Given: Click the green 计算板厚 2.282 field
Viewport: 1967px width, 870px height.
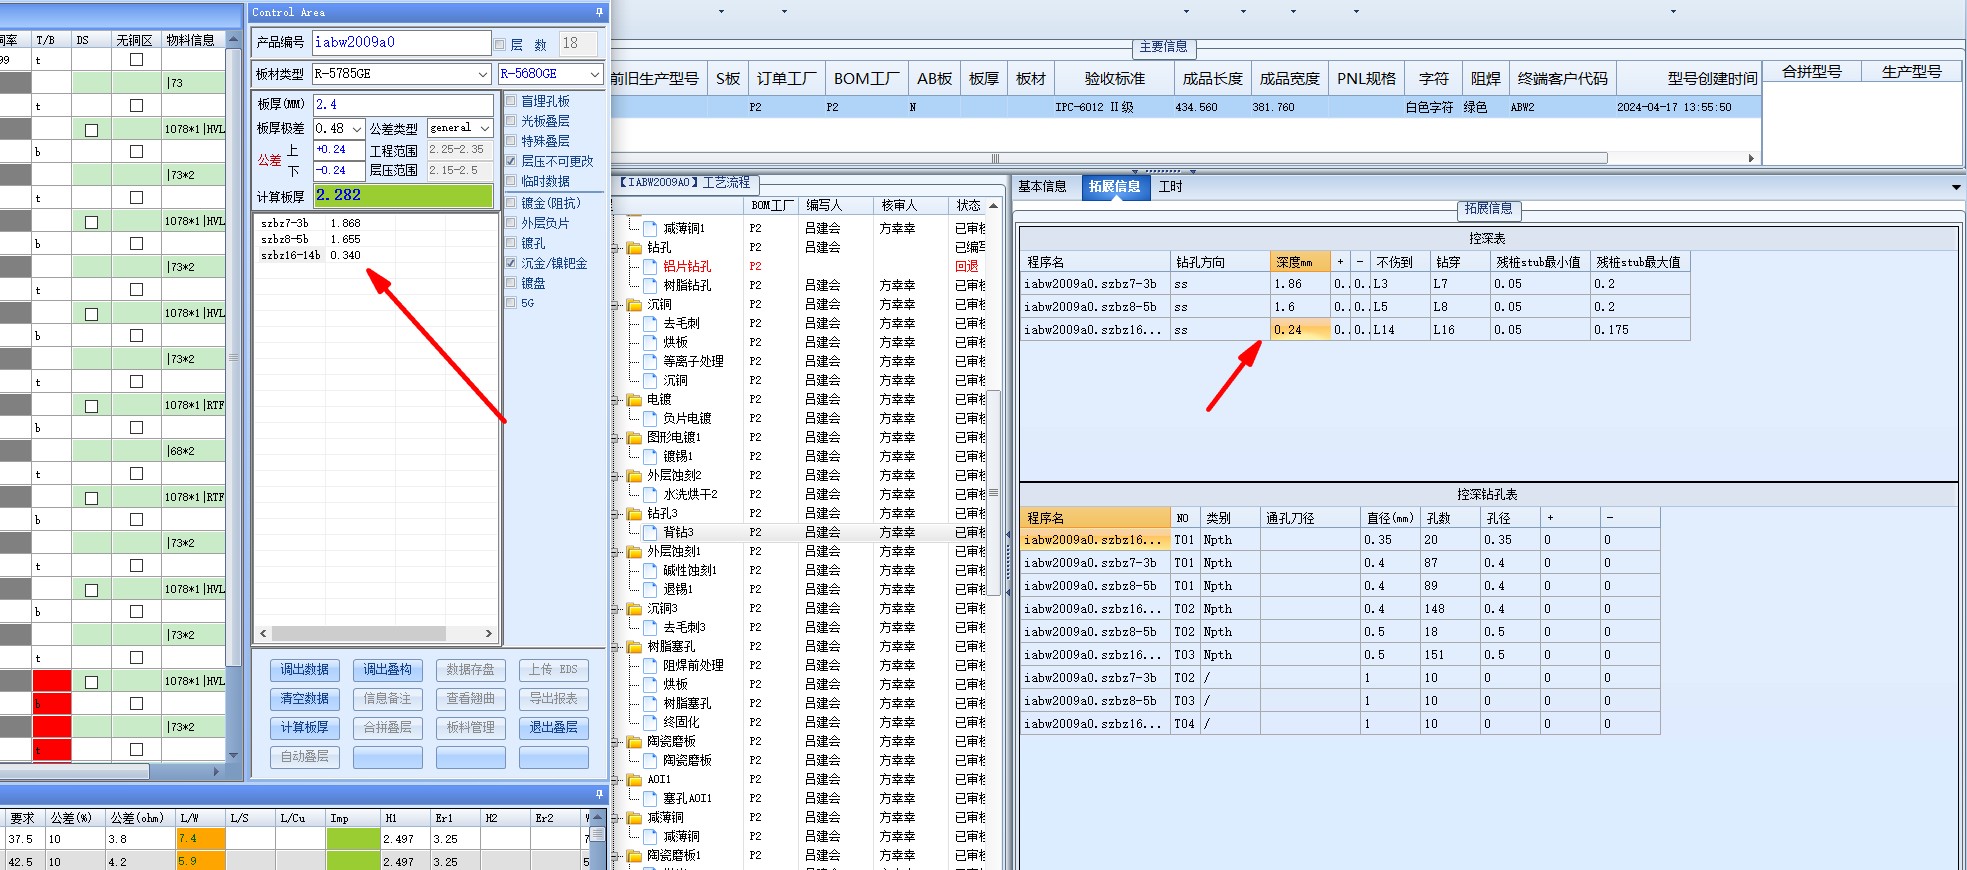Looking at the screenshot, I should (403, 196).
